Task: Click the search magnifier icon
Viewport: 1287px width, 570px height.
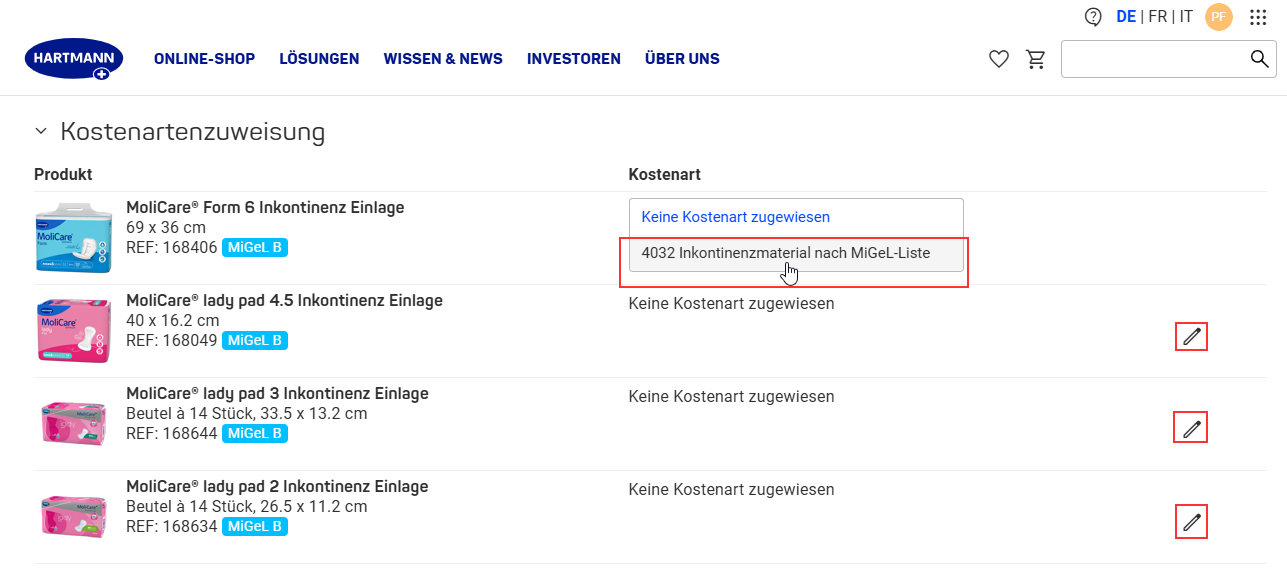Action: coord(1260,59)
